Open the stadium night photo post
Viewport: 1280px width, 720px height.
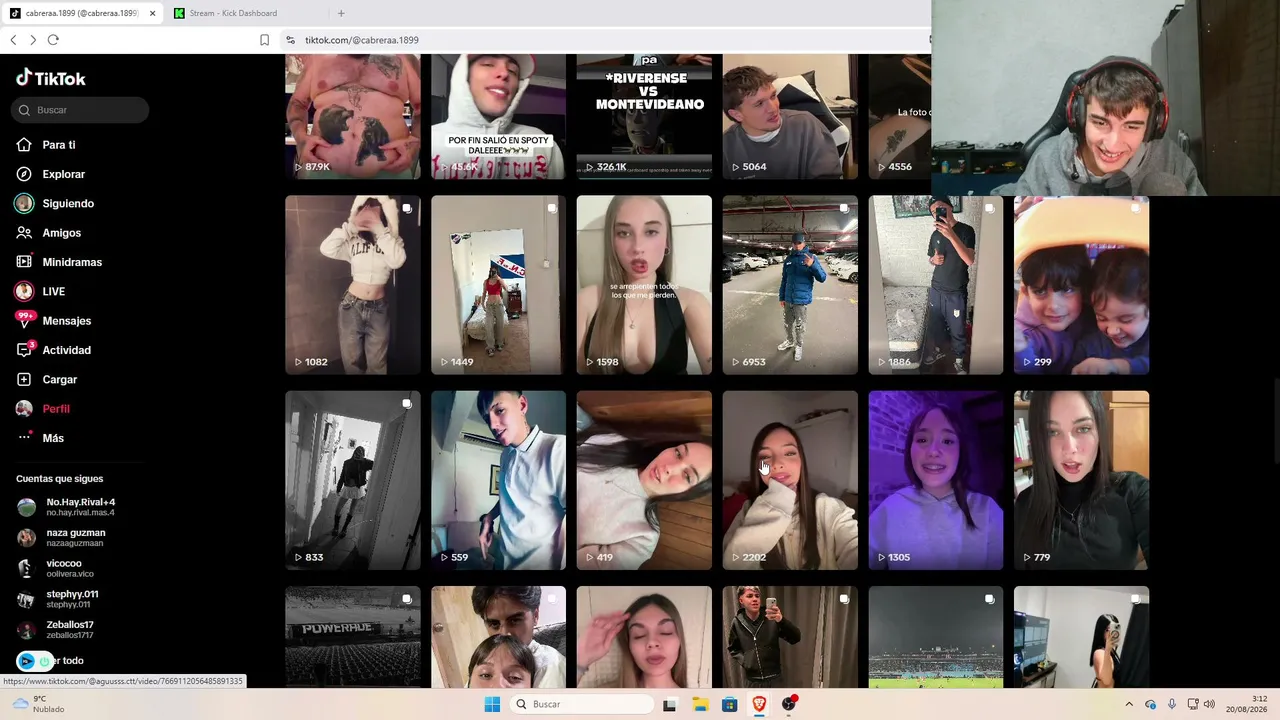936,637
